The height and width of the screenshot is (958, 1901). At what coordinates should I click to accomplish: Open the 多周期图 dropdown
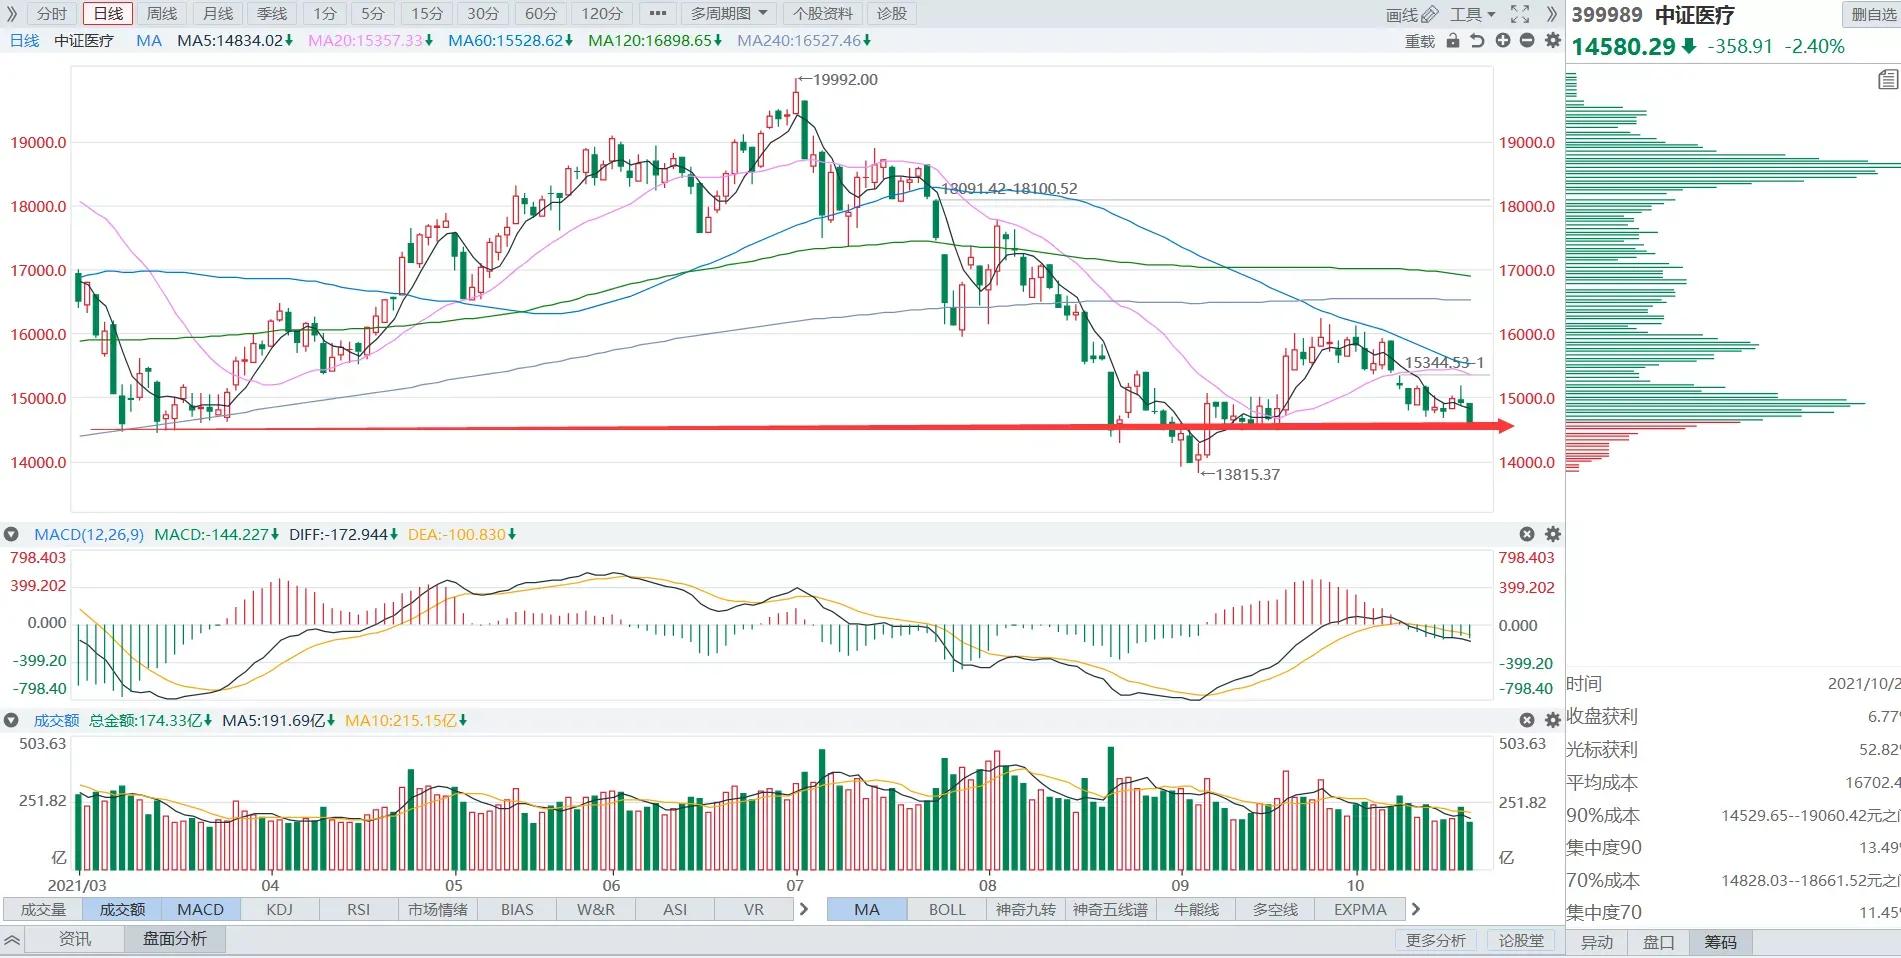pyautogui.click(x=729, y=14)
